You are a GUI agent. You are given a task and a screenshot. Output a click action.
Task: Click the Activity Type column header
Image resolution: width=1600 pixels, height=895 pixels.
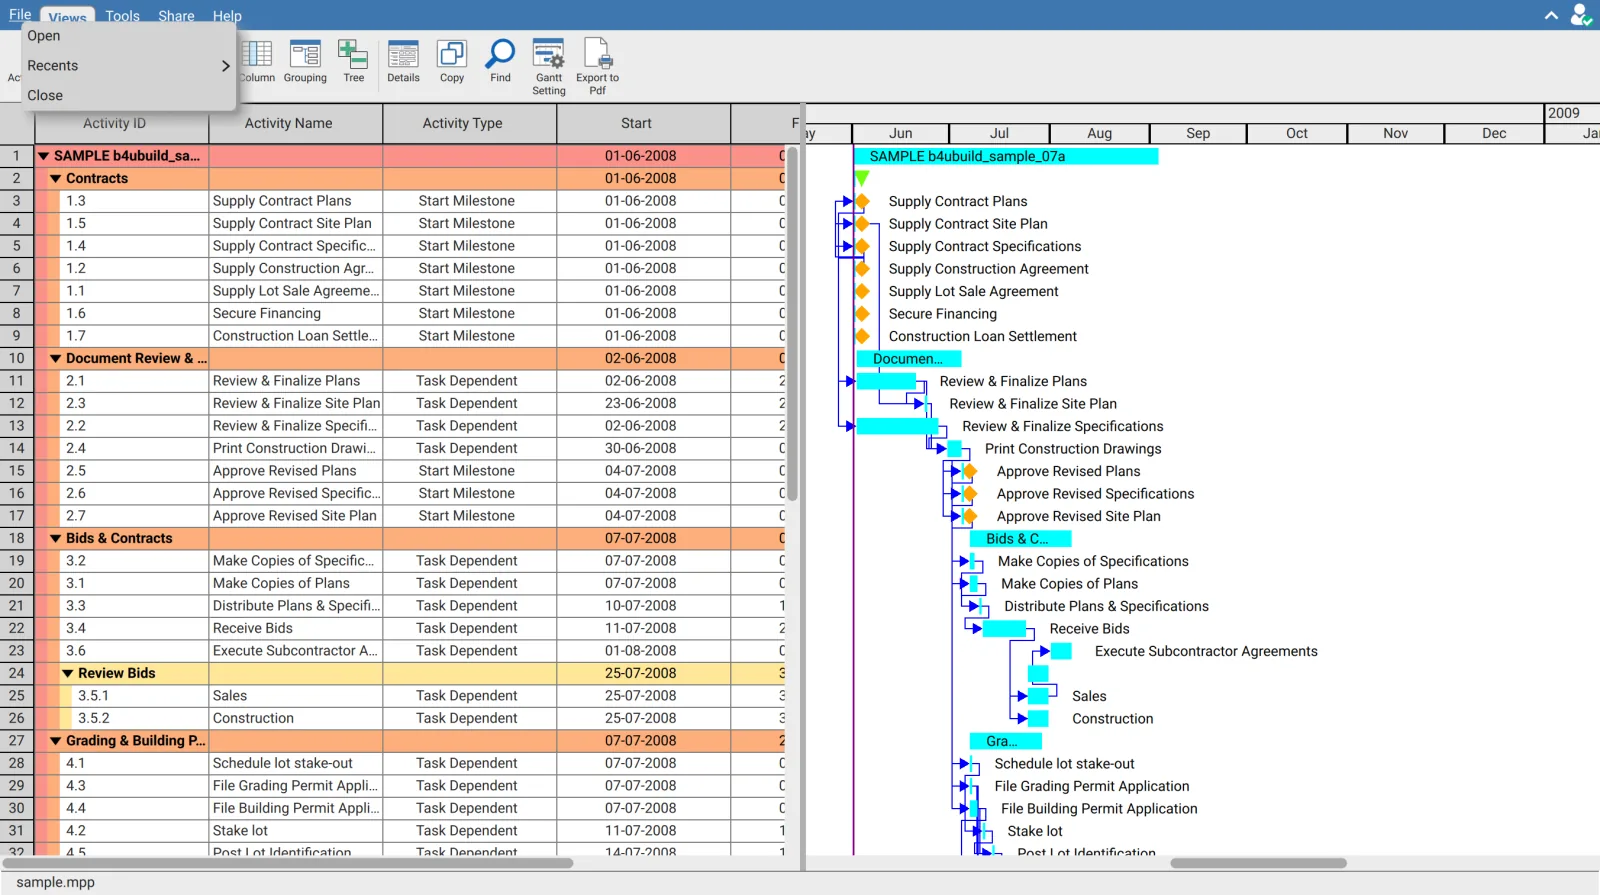click(x=469, y=124)
